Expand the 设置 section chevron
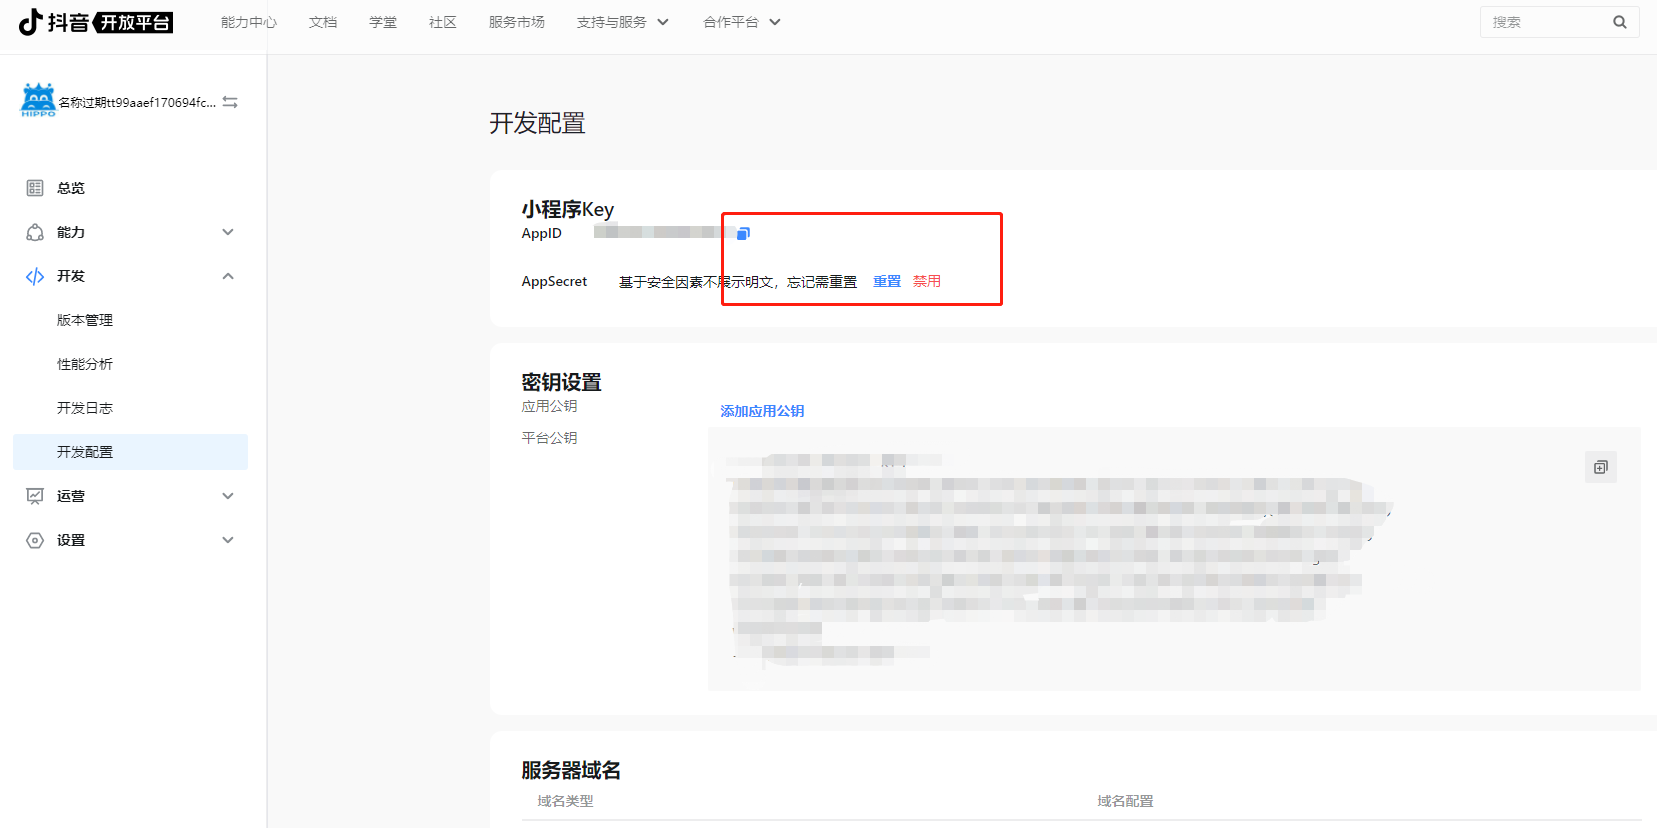The height and width of the screenshot is (828, 1657). coord(228,540)
